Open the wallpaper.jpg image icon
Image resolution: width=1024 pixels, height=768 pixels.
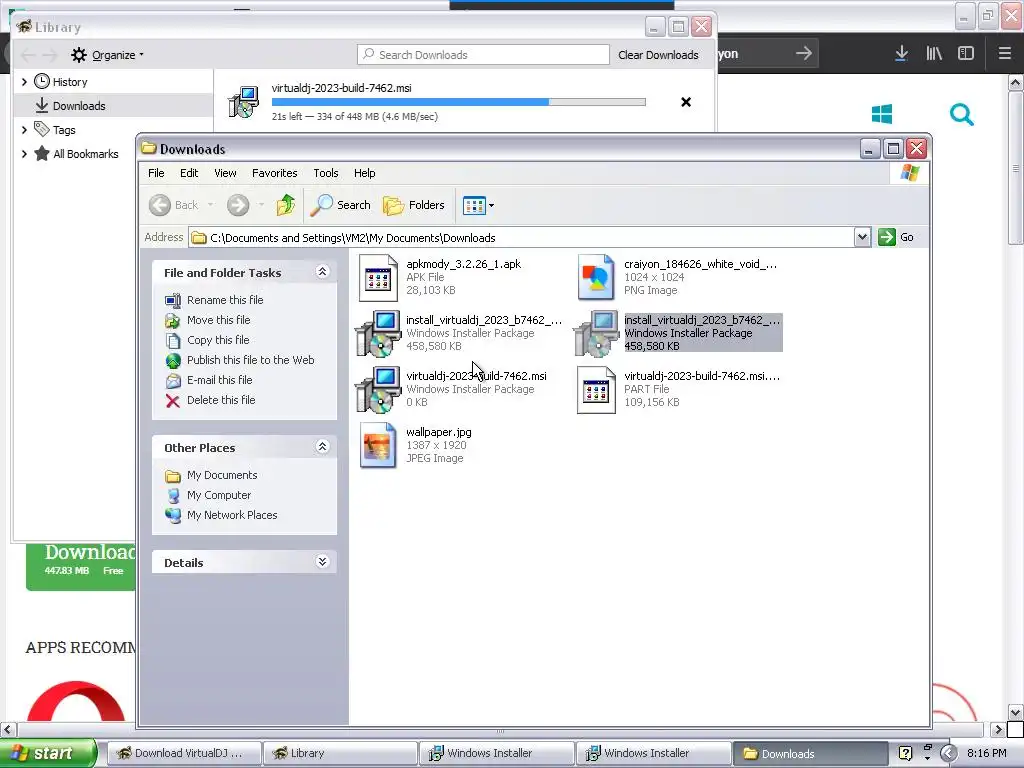click(x=378, y=446)
